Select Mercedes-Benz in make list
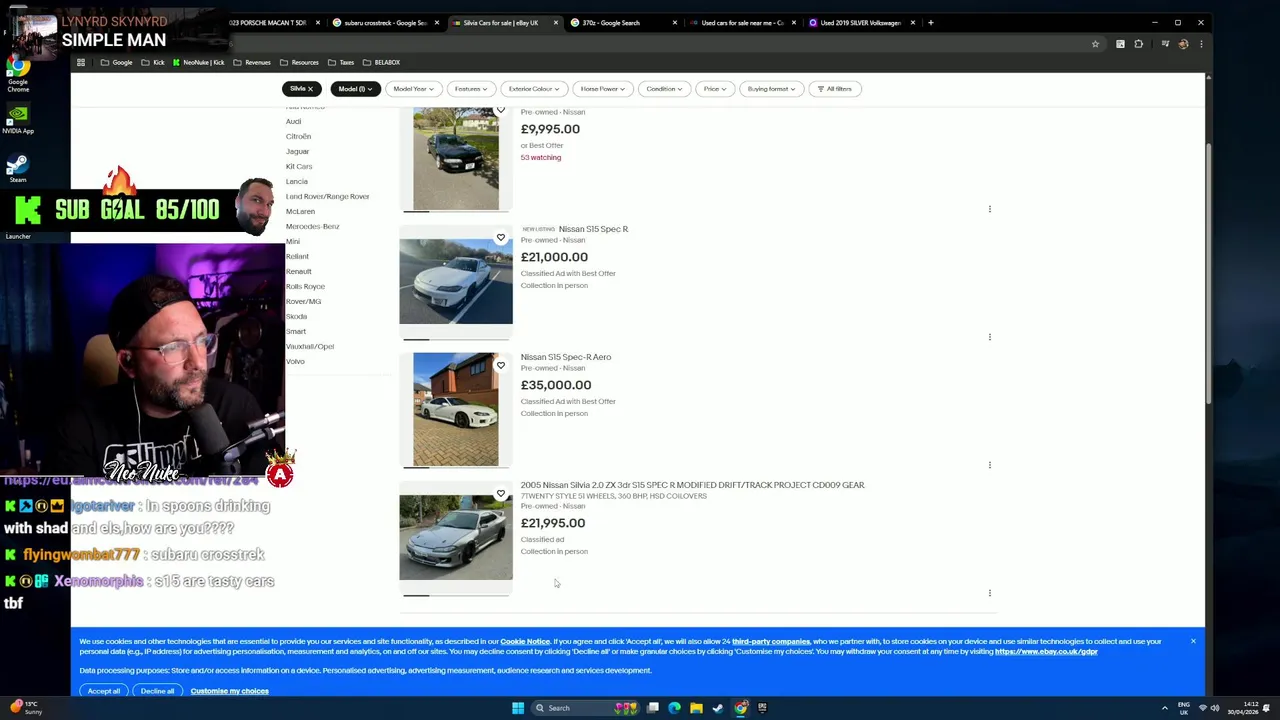The width and height of the screenshot is (1280, 720). point(312,226)
